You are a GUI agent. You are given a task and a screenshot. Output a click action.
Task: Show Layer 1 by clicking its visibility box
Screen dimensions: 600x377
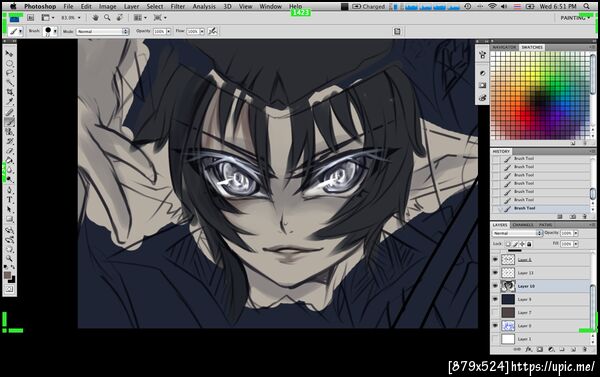(x=496, y=339)
